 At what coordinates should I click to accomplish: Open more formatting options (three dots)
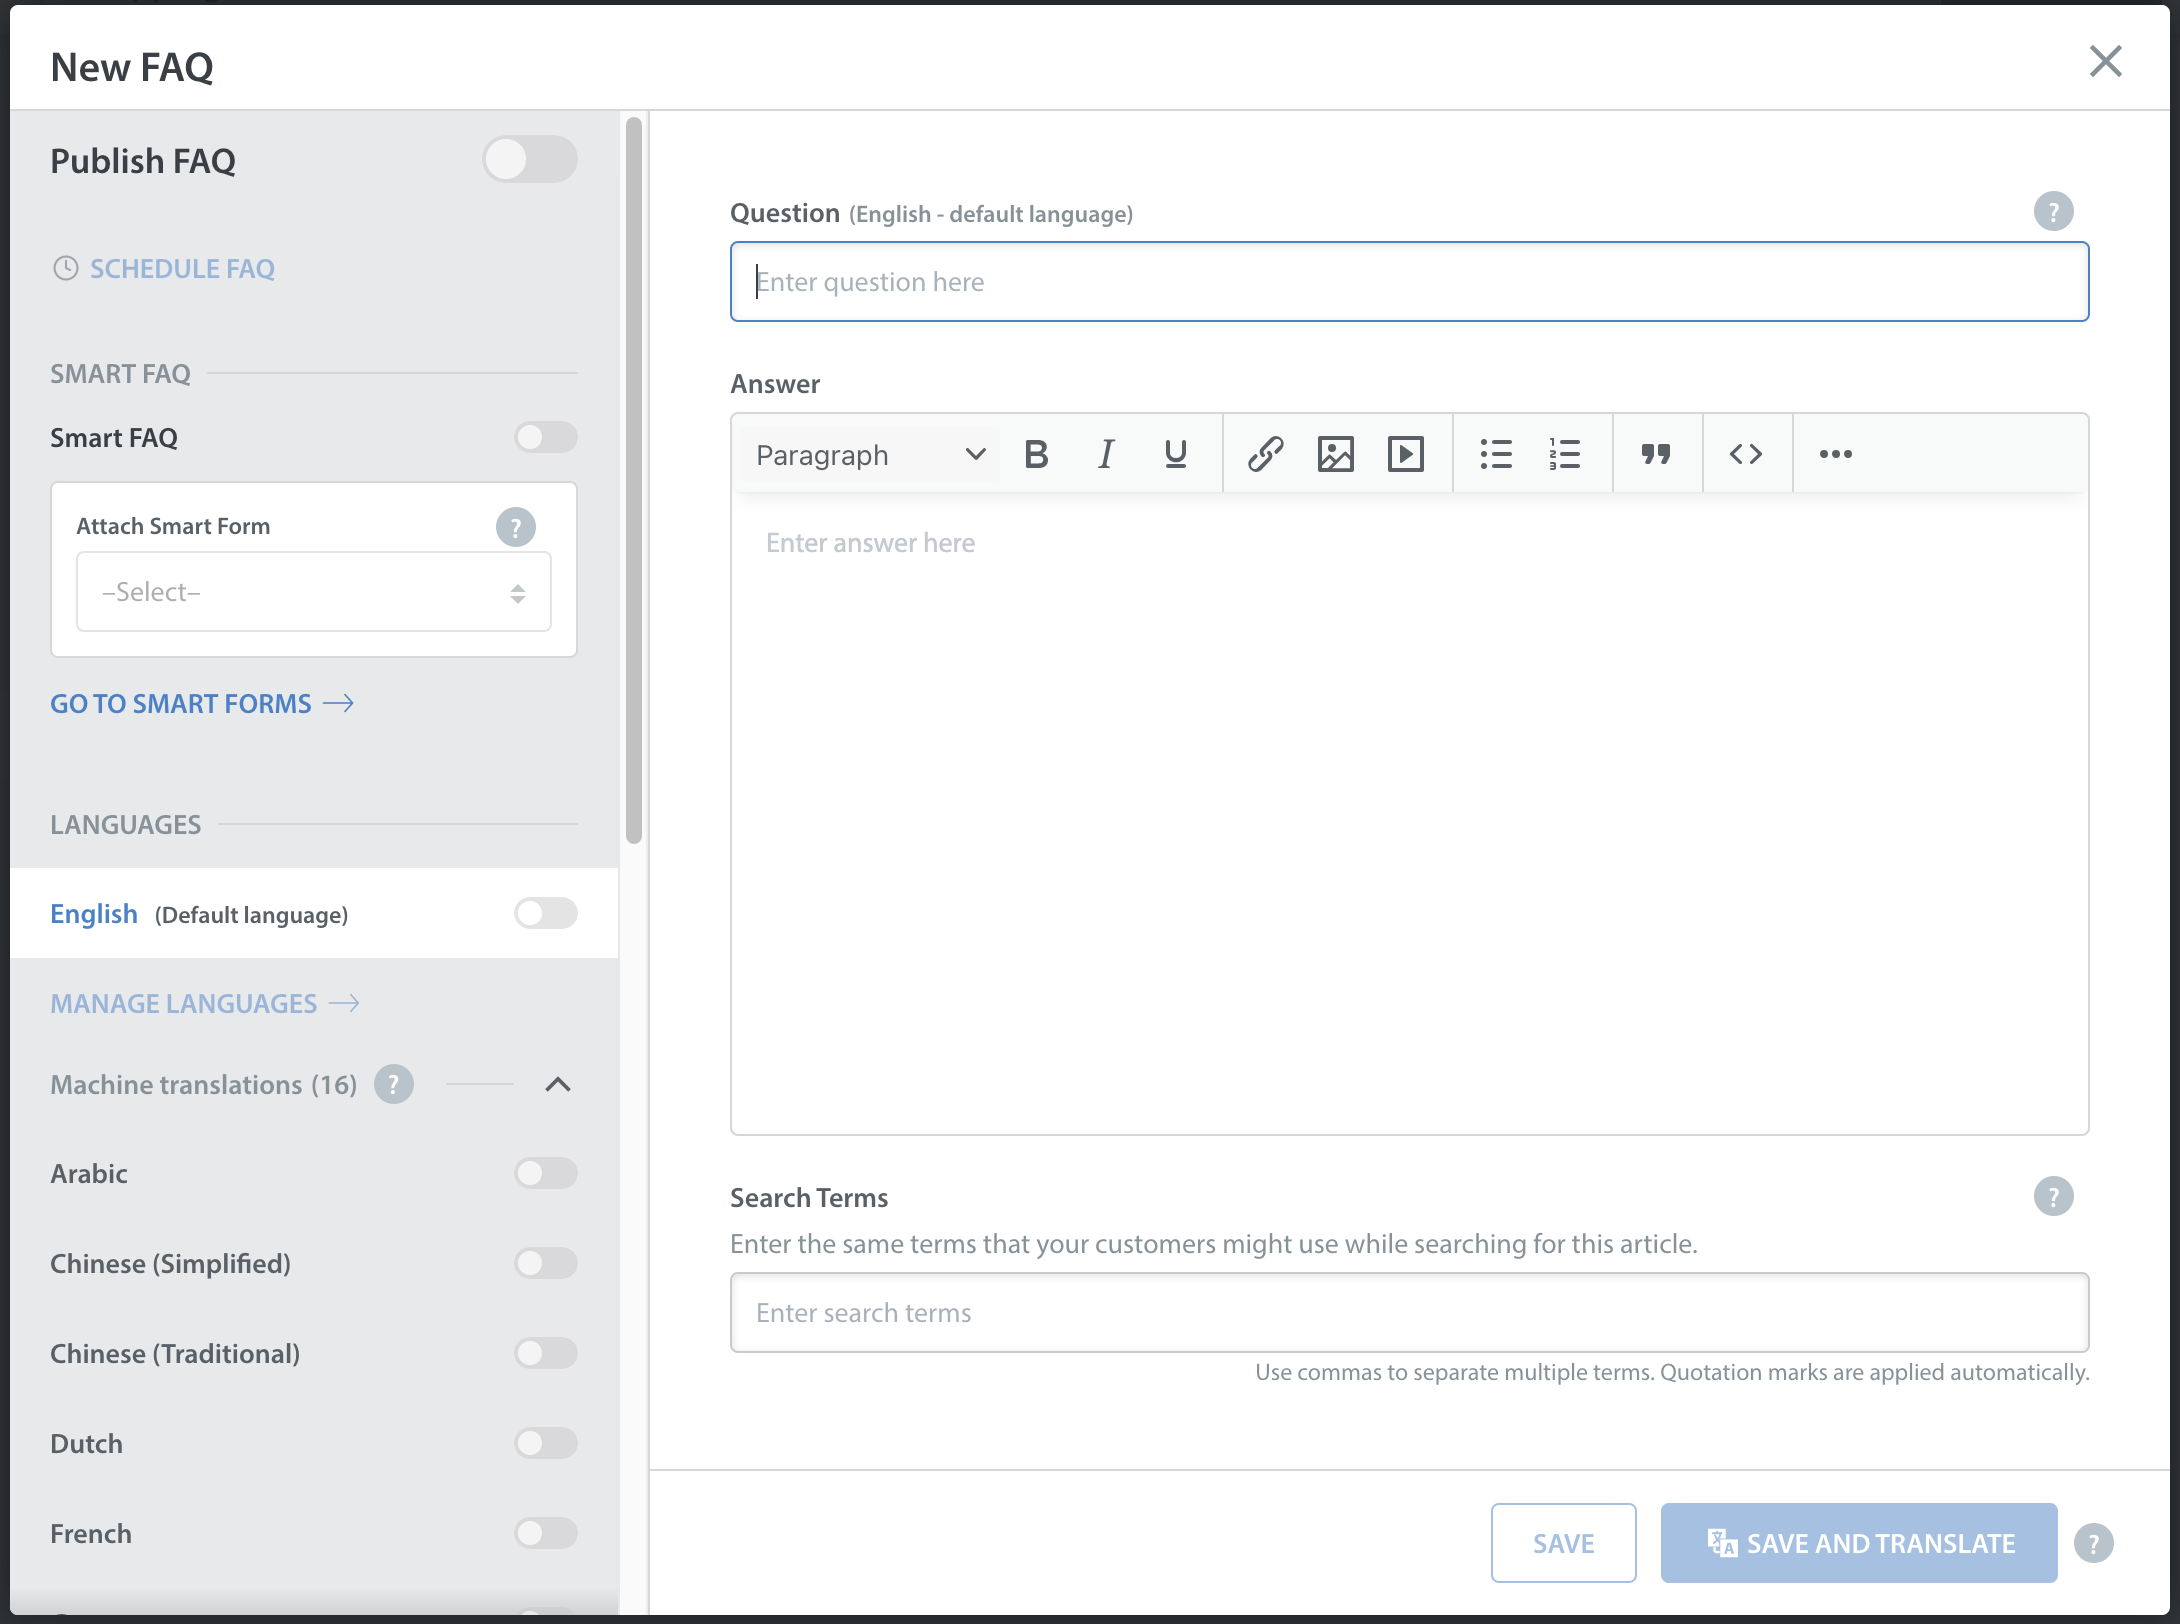[1836, 454]
